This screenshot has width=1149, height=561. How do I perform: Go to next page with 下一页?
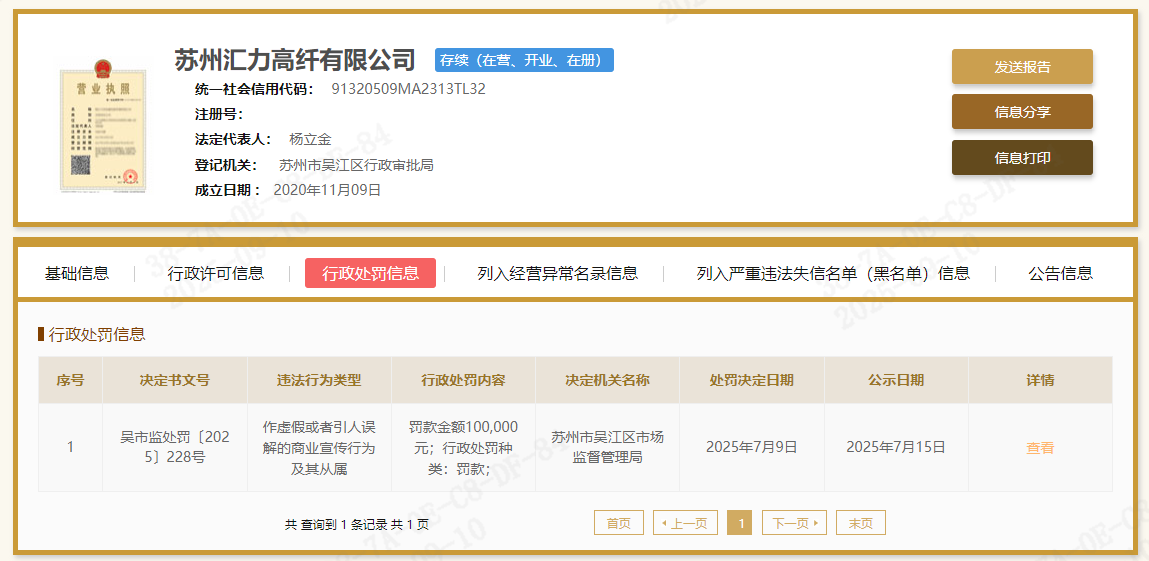(x=794, y=523)
